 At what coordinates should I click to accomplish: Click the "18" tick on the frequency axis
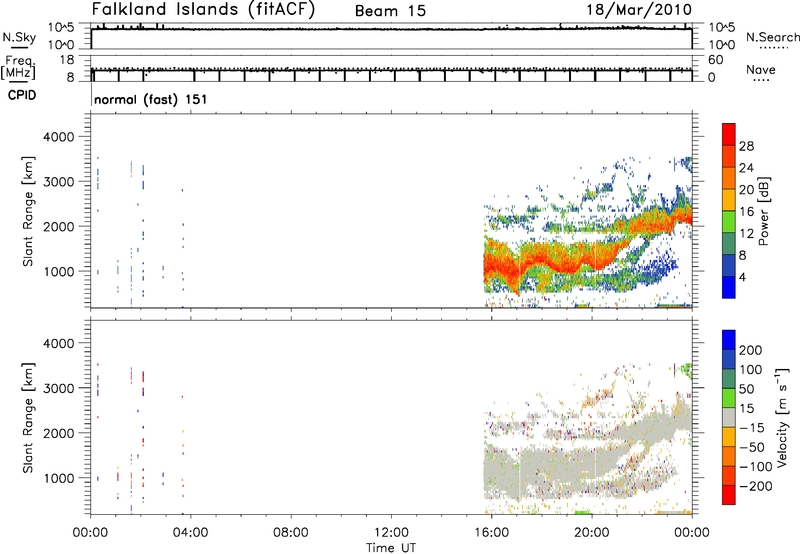pyautogui.click(x=67, y=60)
